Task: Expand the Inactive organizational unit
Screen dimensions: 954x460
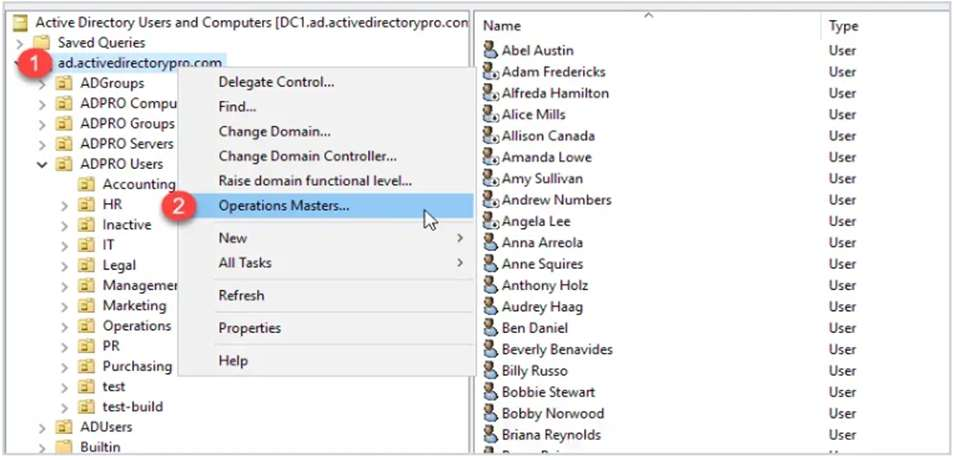Action: click(x=64, y=226)
